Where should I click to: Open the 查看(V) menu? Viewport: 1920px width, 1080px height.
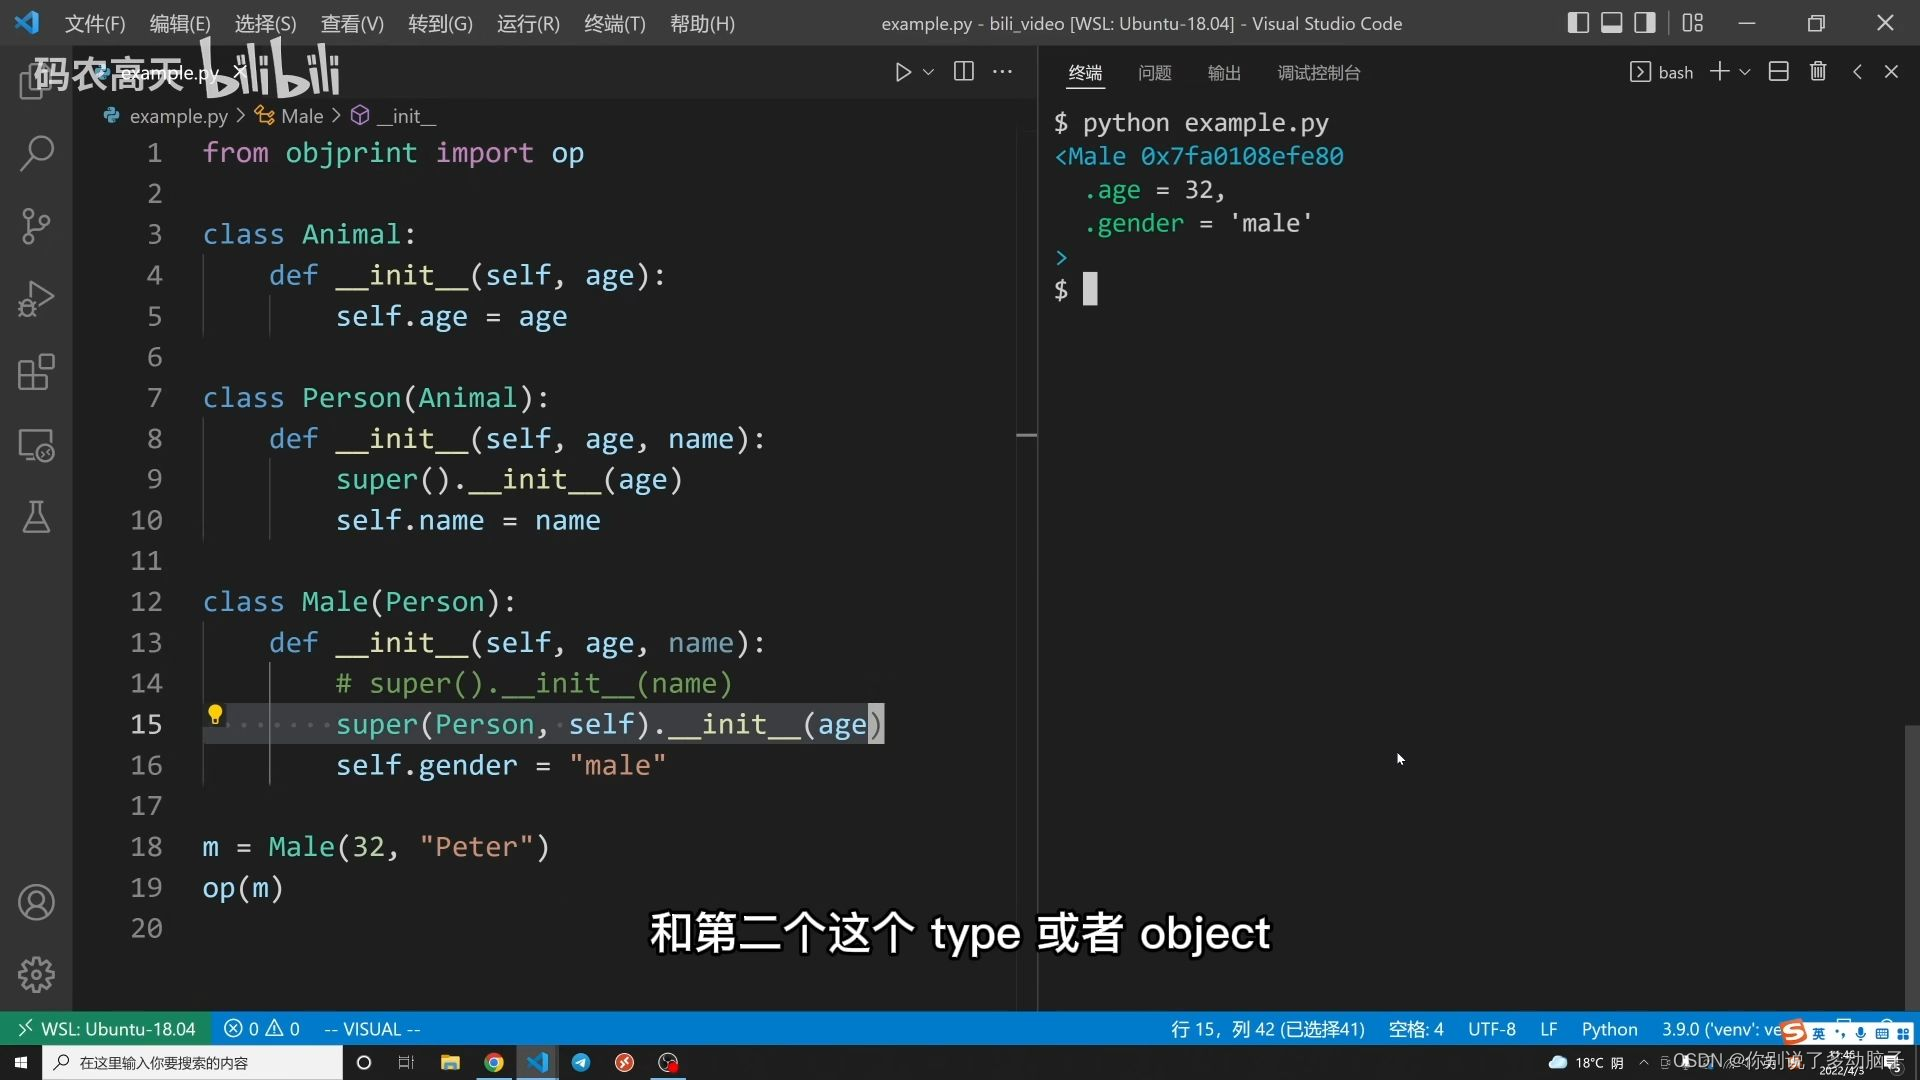click(x=352, y=23)
